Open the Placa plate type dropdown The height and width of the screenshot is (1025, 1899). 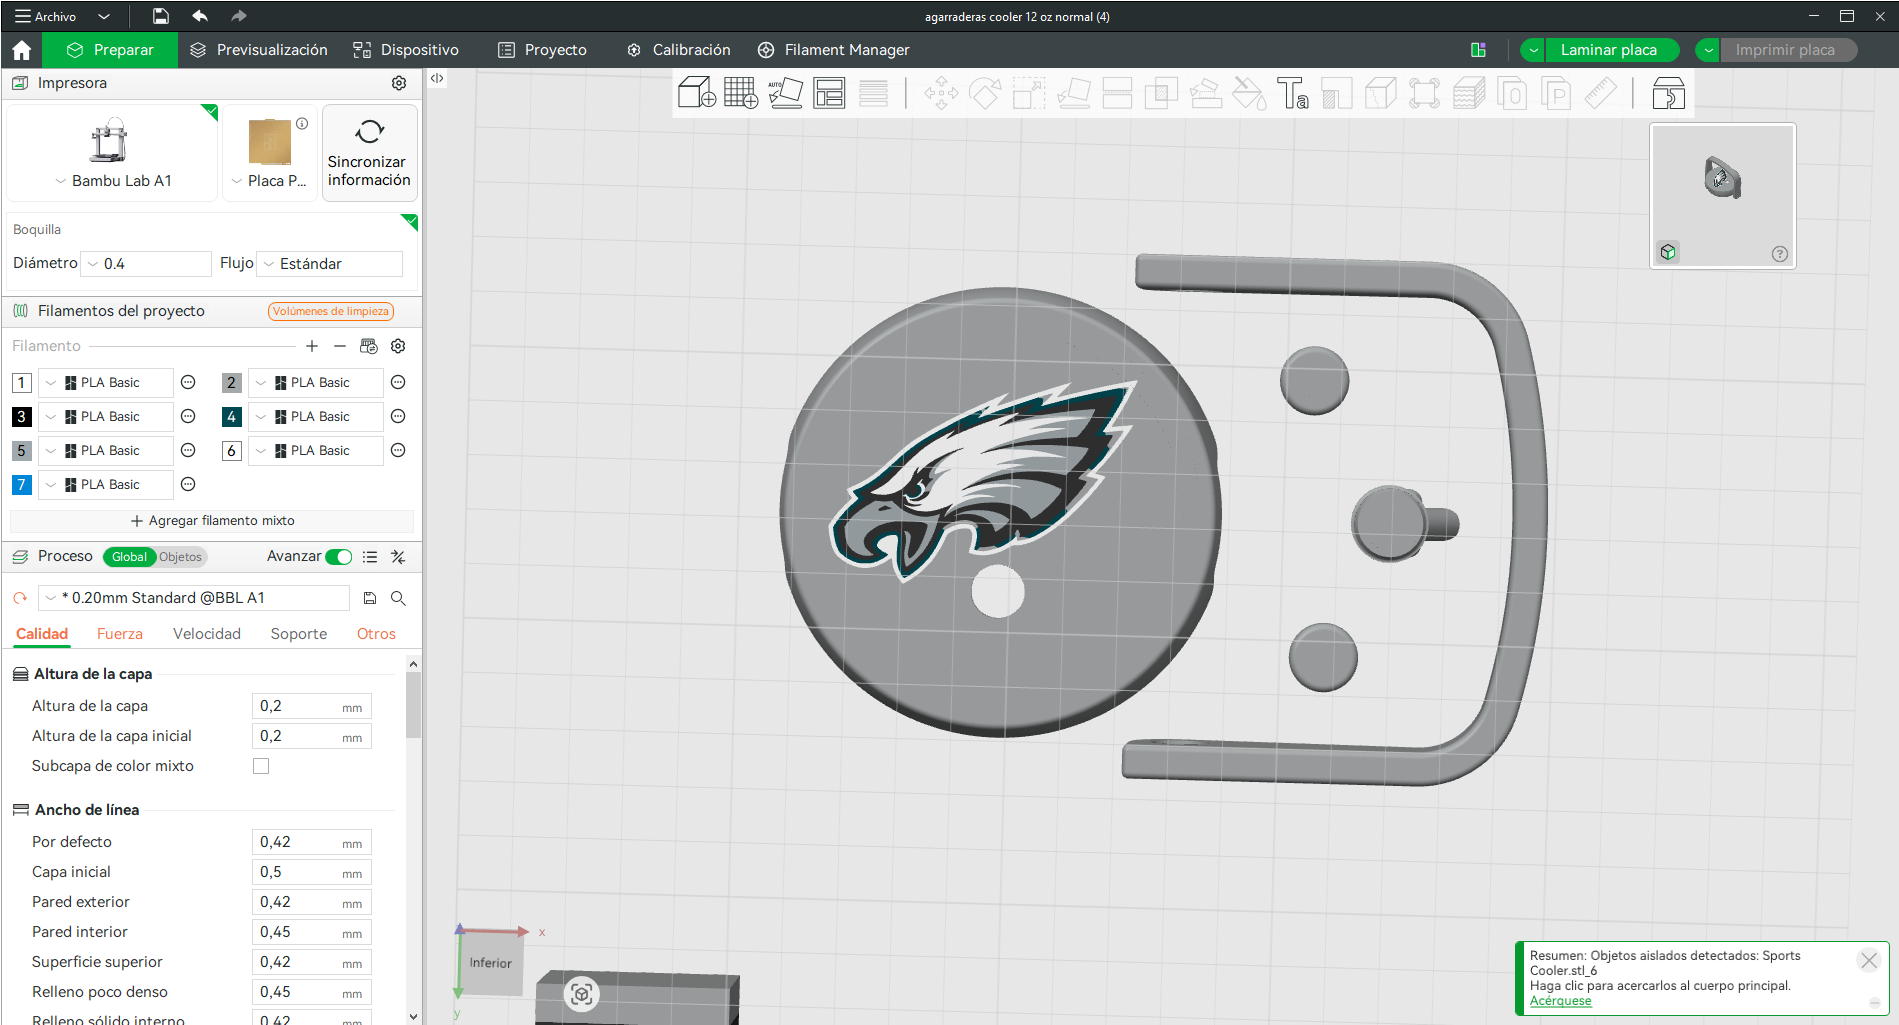[269, 181]
